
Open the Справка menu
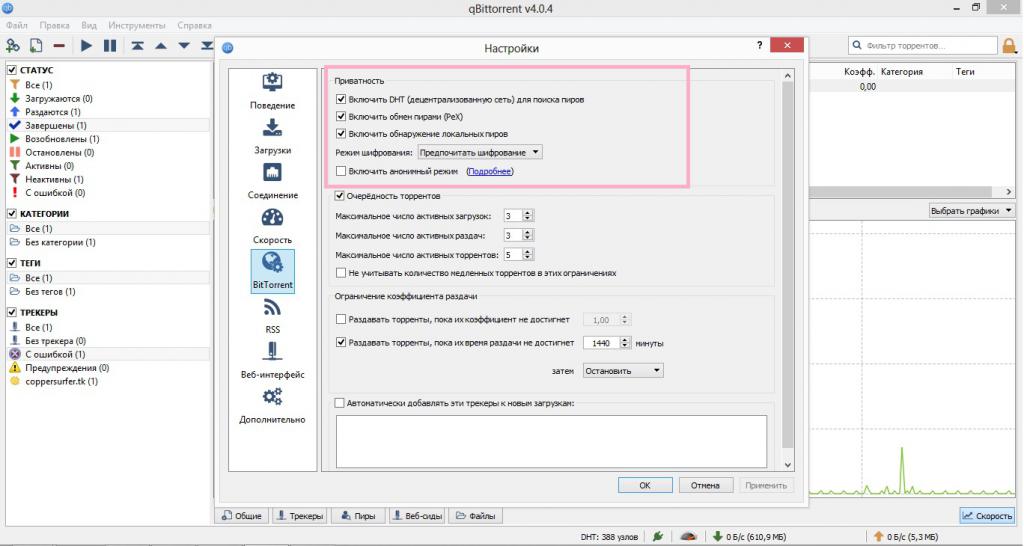coord(194,25)
